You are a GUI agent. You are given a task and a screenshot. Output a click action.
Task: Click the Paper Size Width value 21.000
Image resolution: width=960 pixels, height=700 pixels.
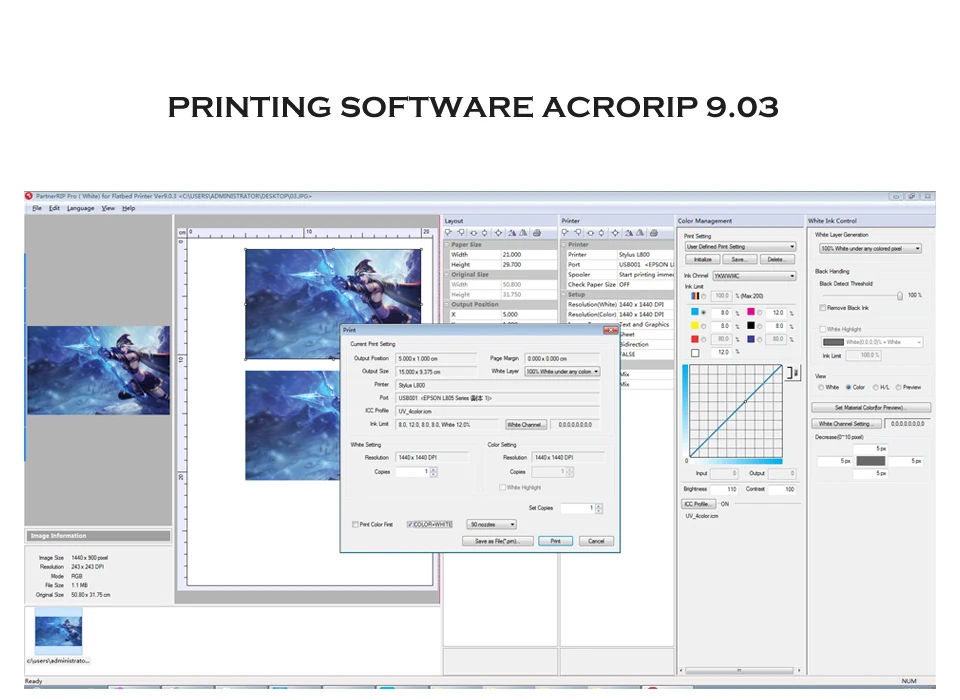tap(529, 255)
